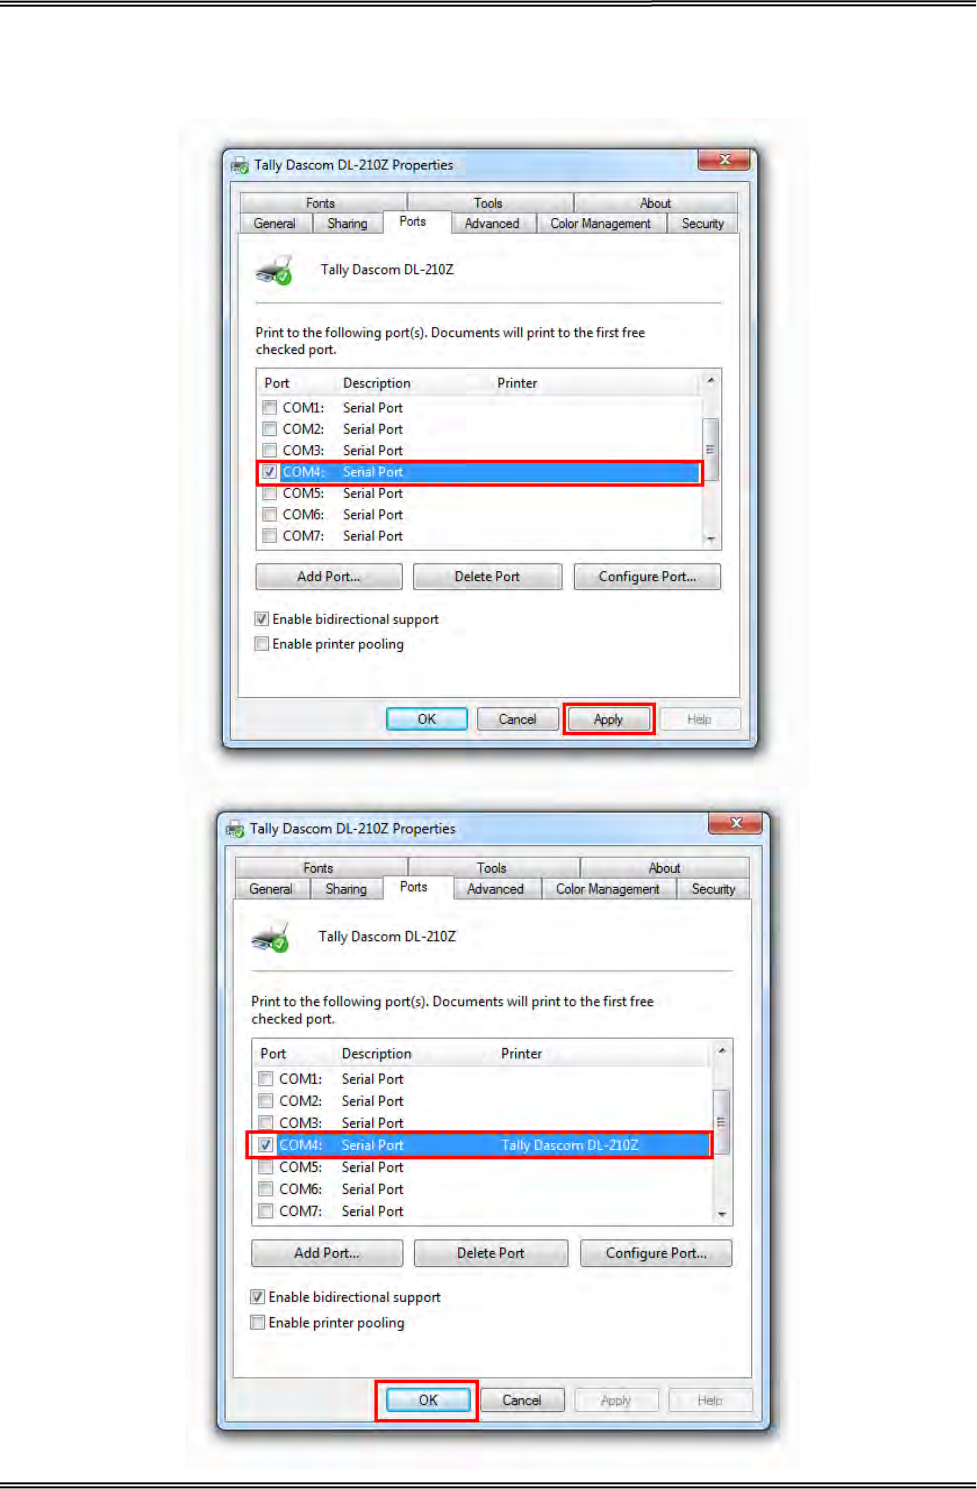The width and height of the screenshot is (977, 1489).
Task: Check COM3 port in upper dialog
Action: pos(269,451)
